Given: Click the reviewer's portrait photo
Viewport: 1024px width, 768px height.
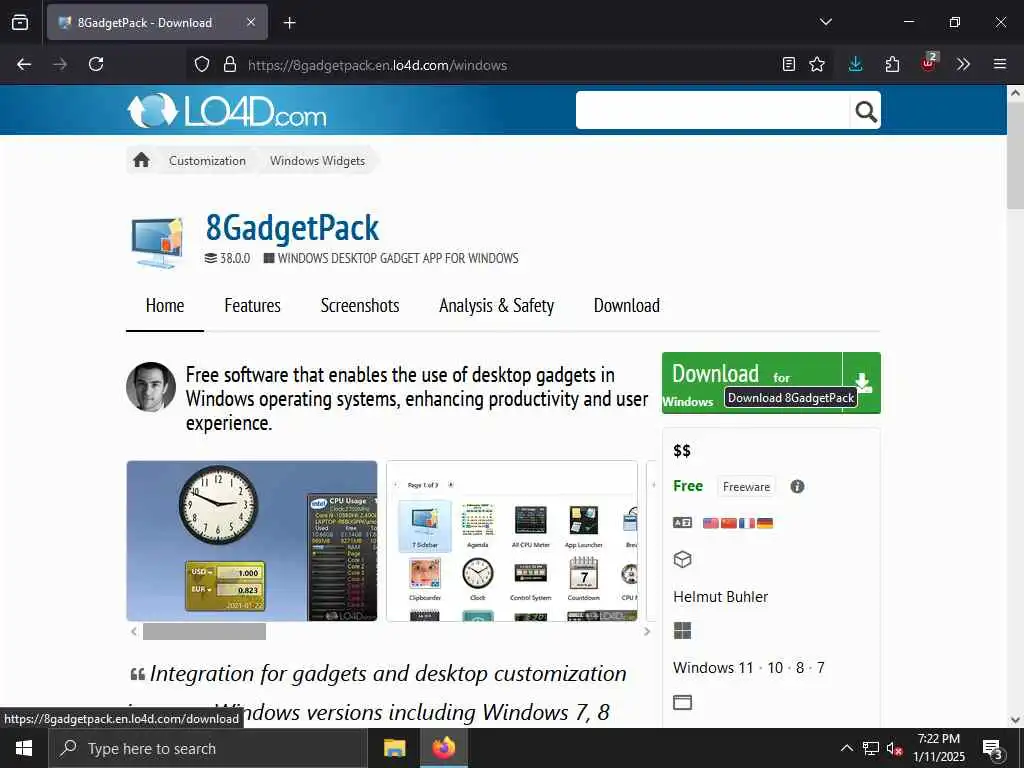Looking at the screenshot, I should click(x=151, y=387).
